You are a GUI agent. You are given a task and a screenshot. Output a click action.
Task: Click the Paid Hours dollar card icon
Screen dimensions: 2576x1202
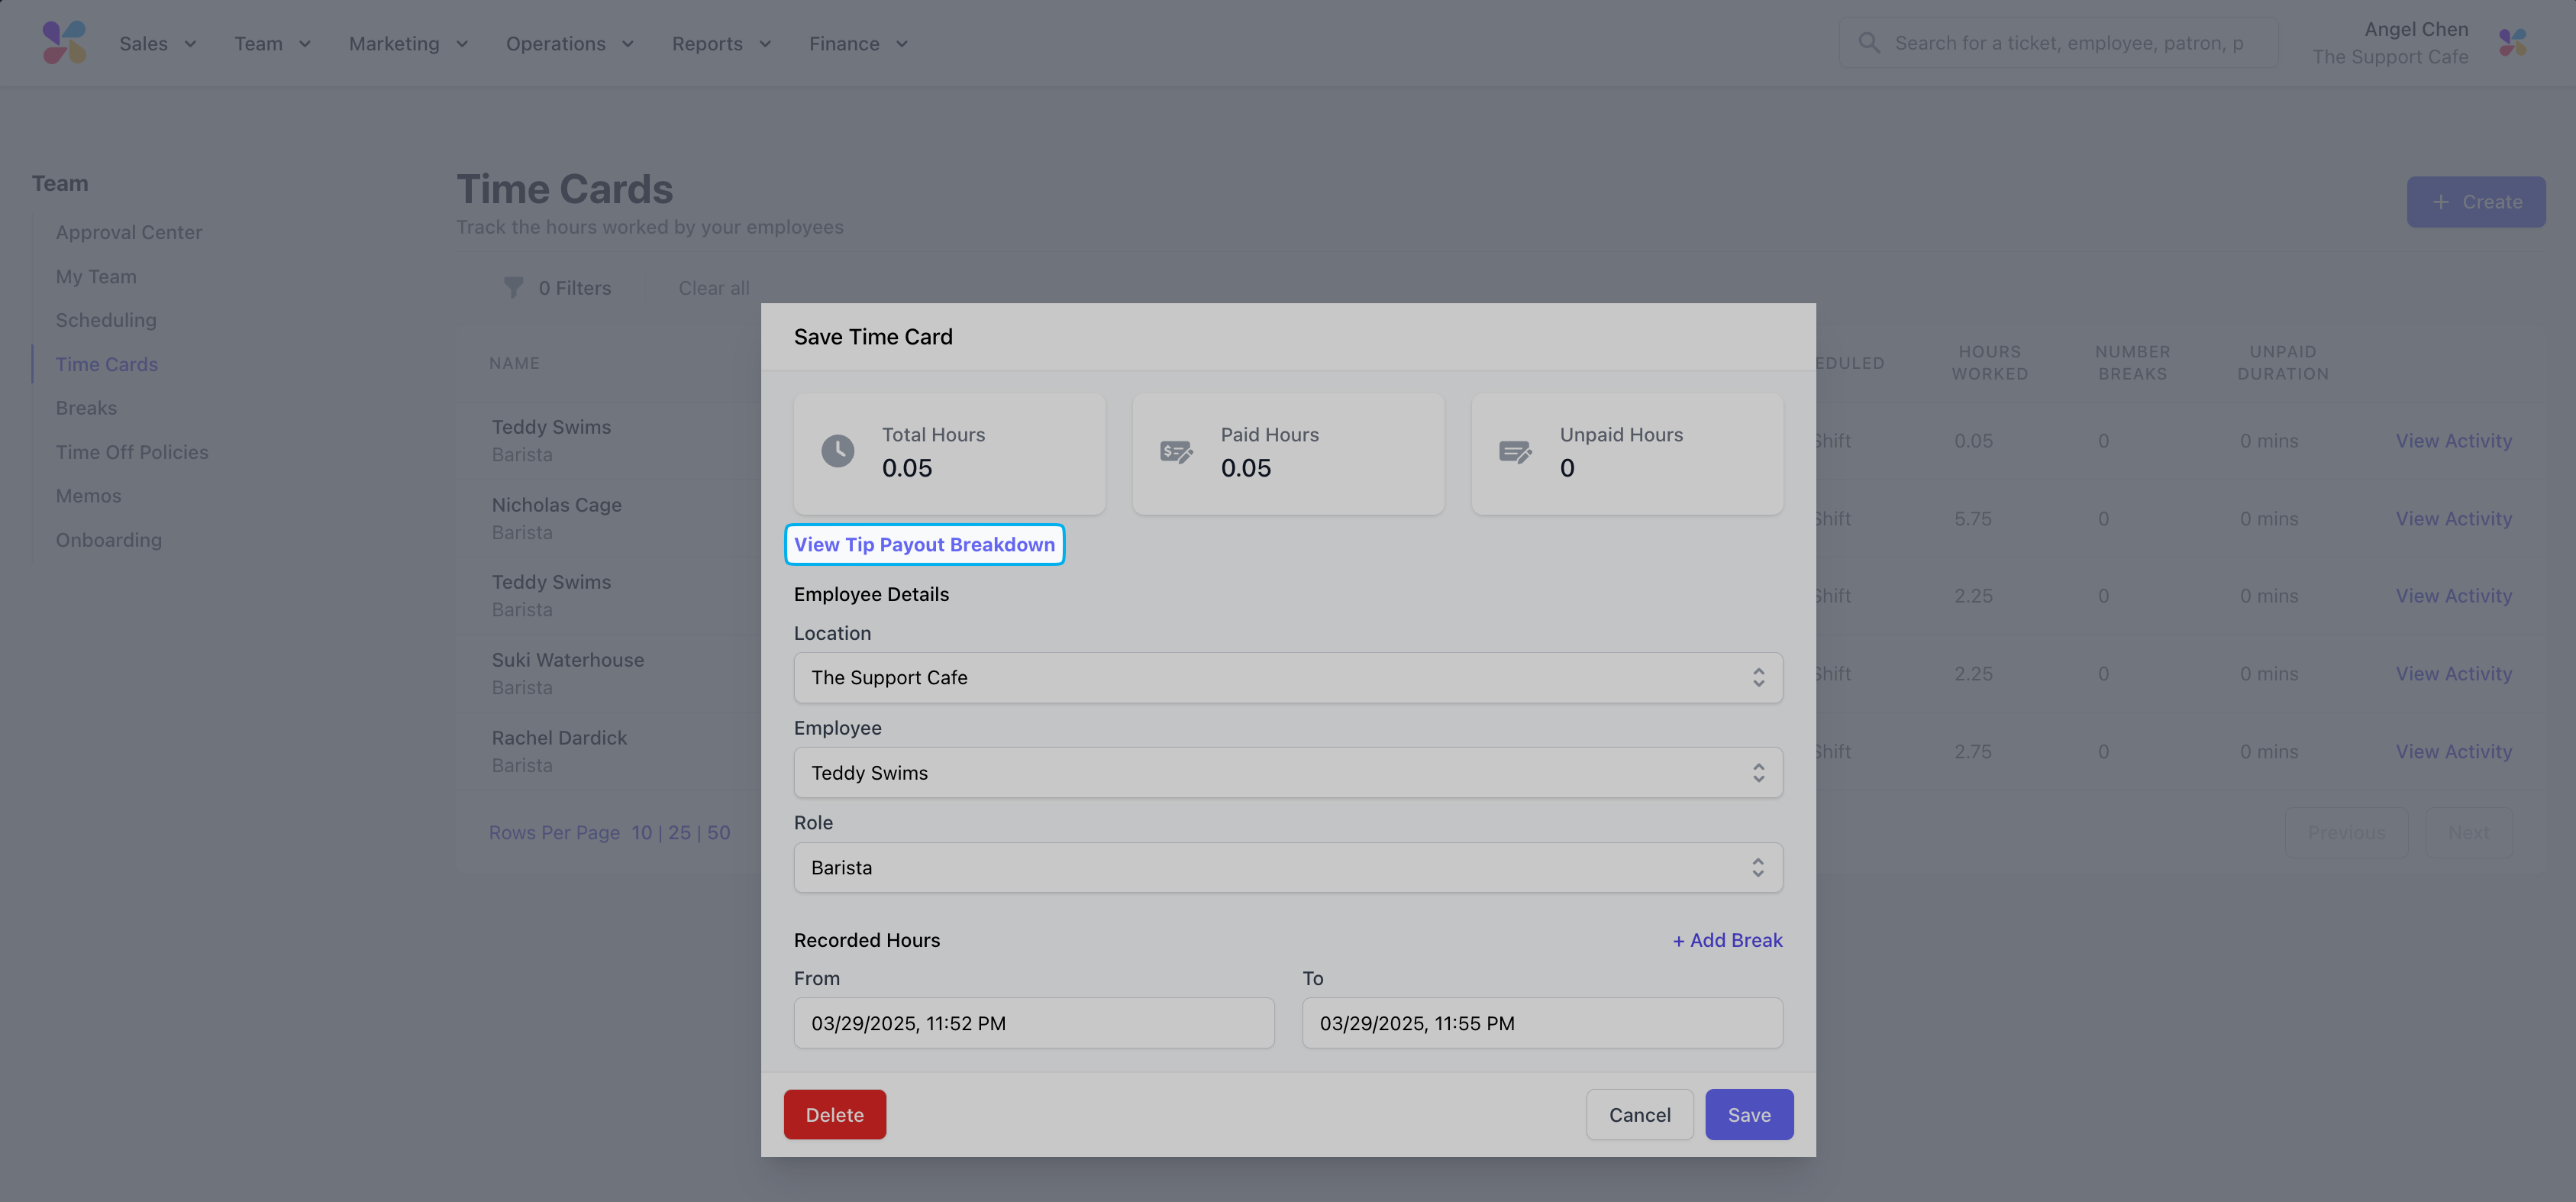click(1176, 452)
